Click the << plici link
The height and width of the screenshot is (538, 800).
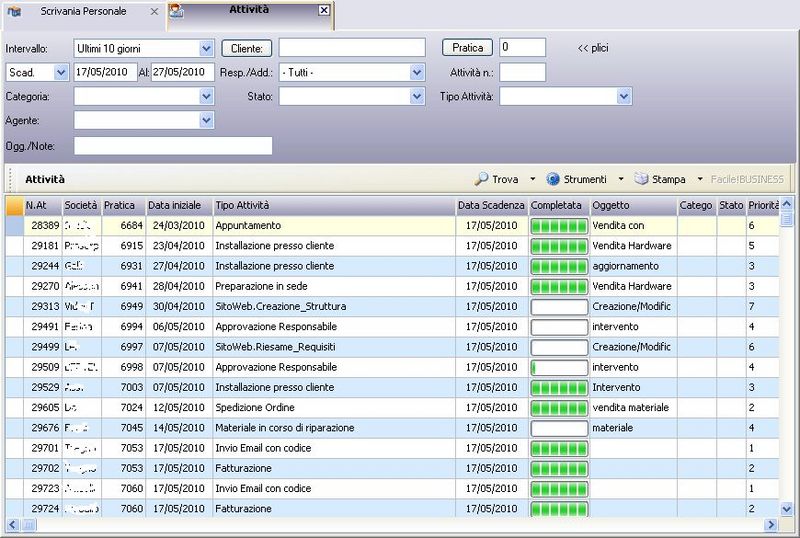pyautogui.click(x=593, y=48)
